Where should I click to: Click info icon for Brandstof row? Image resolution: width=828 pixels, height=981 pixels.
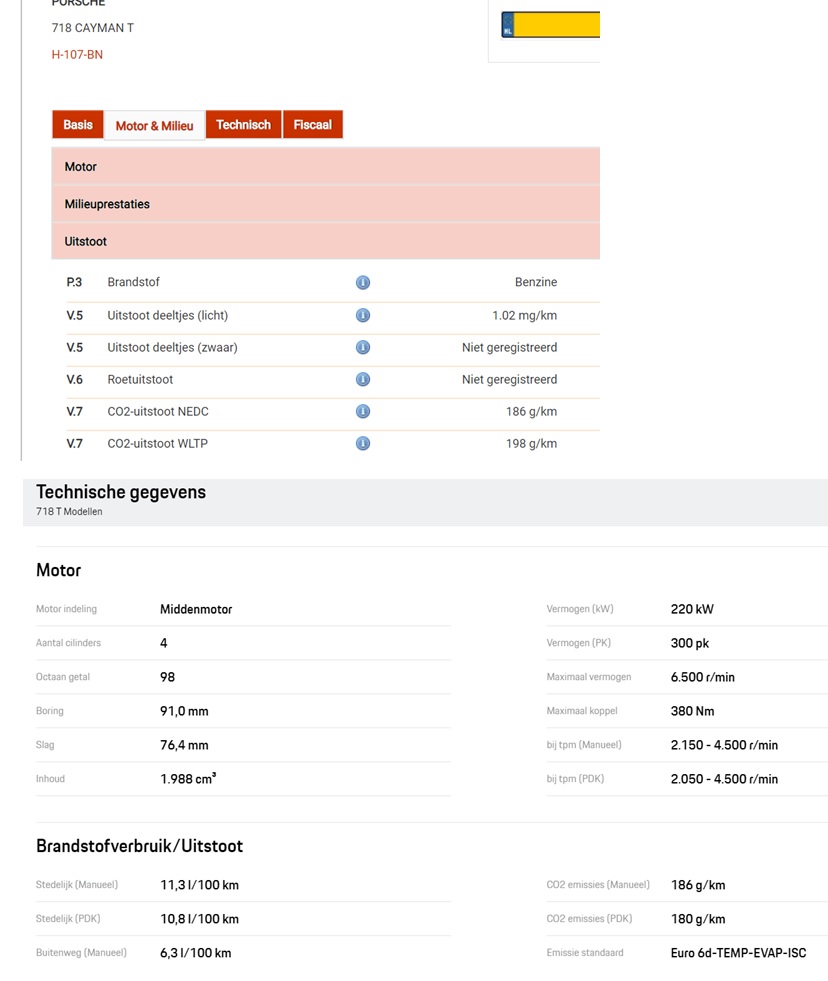click(363, 282)
